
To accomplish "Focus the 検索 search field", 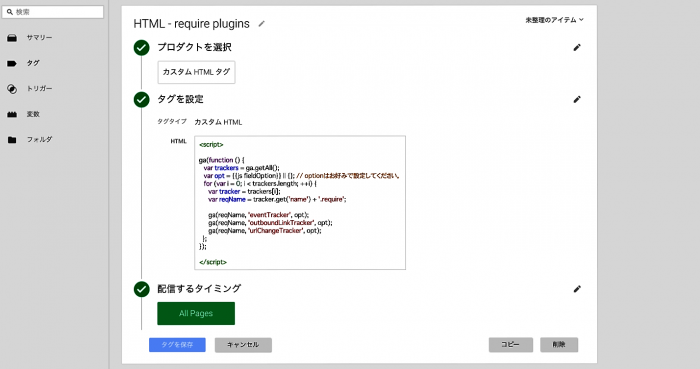I will click(x=53, y=12).
